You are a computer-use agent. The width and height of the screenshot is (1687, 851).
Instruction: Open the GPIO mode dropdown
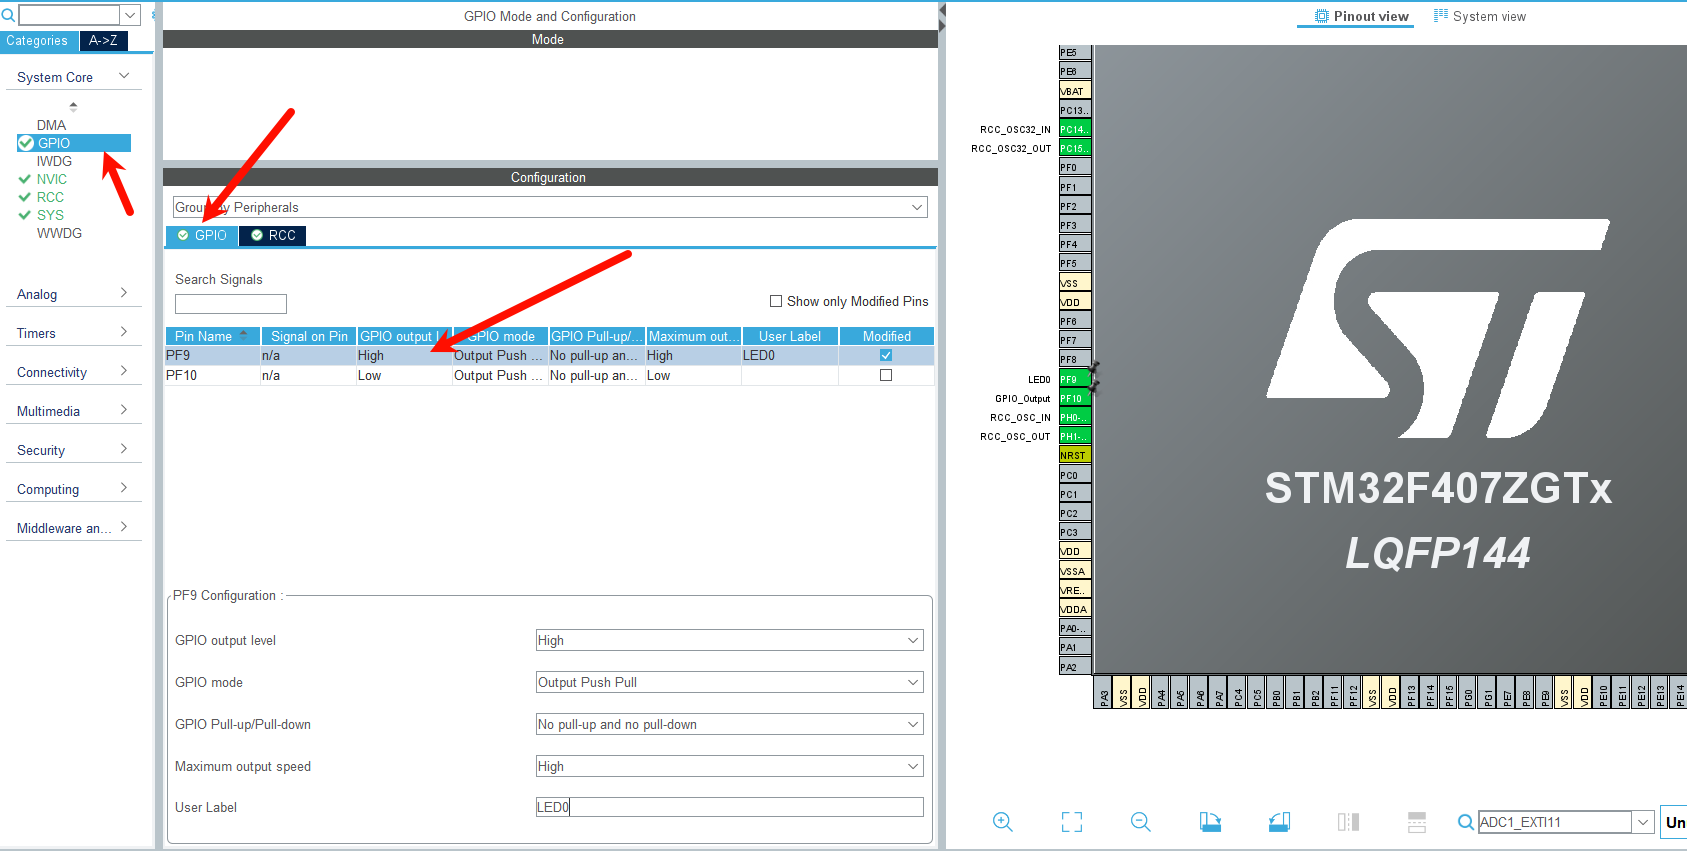tap(730, 682)
